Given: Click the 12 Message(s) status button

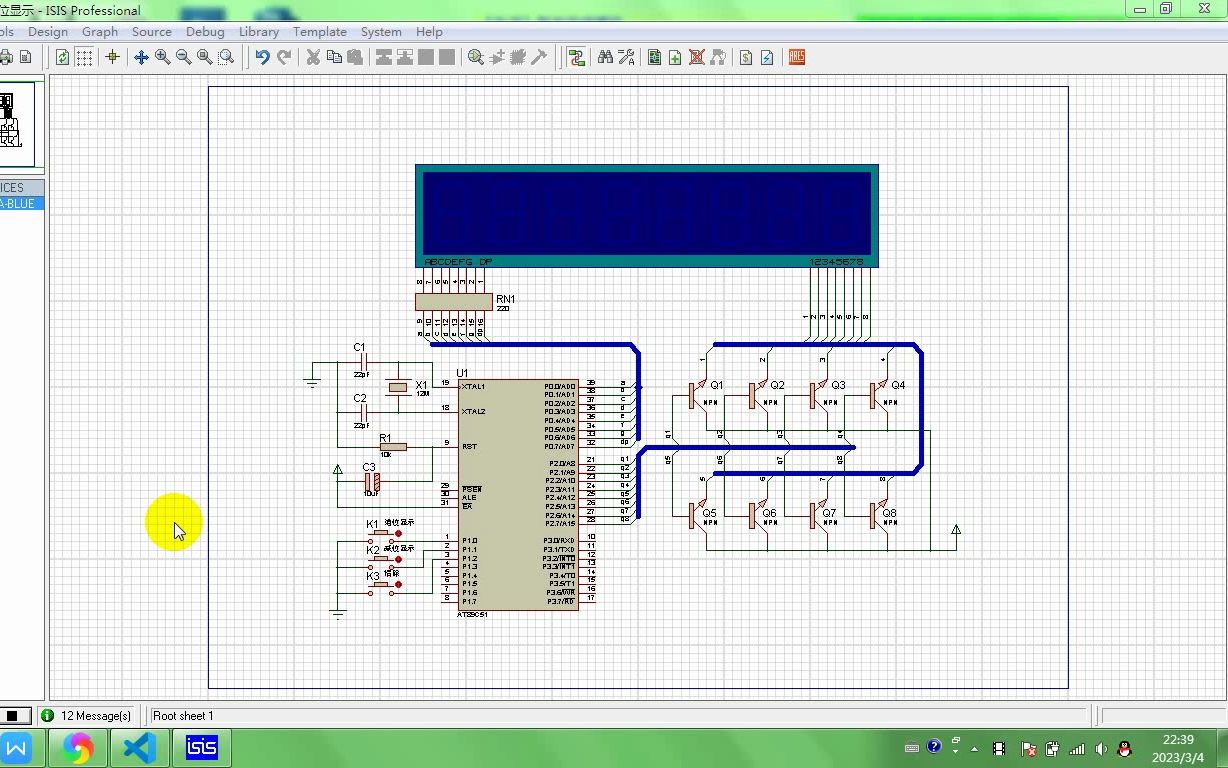Looking at the screenshot, I should [87, 716].
